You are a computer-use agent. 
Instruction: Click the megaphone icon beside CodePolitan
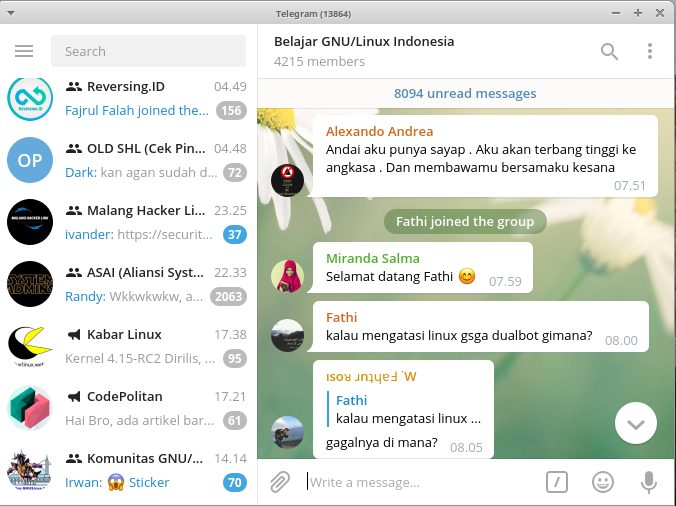(74, 397)
